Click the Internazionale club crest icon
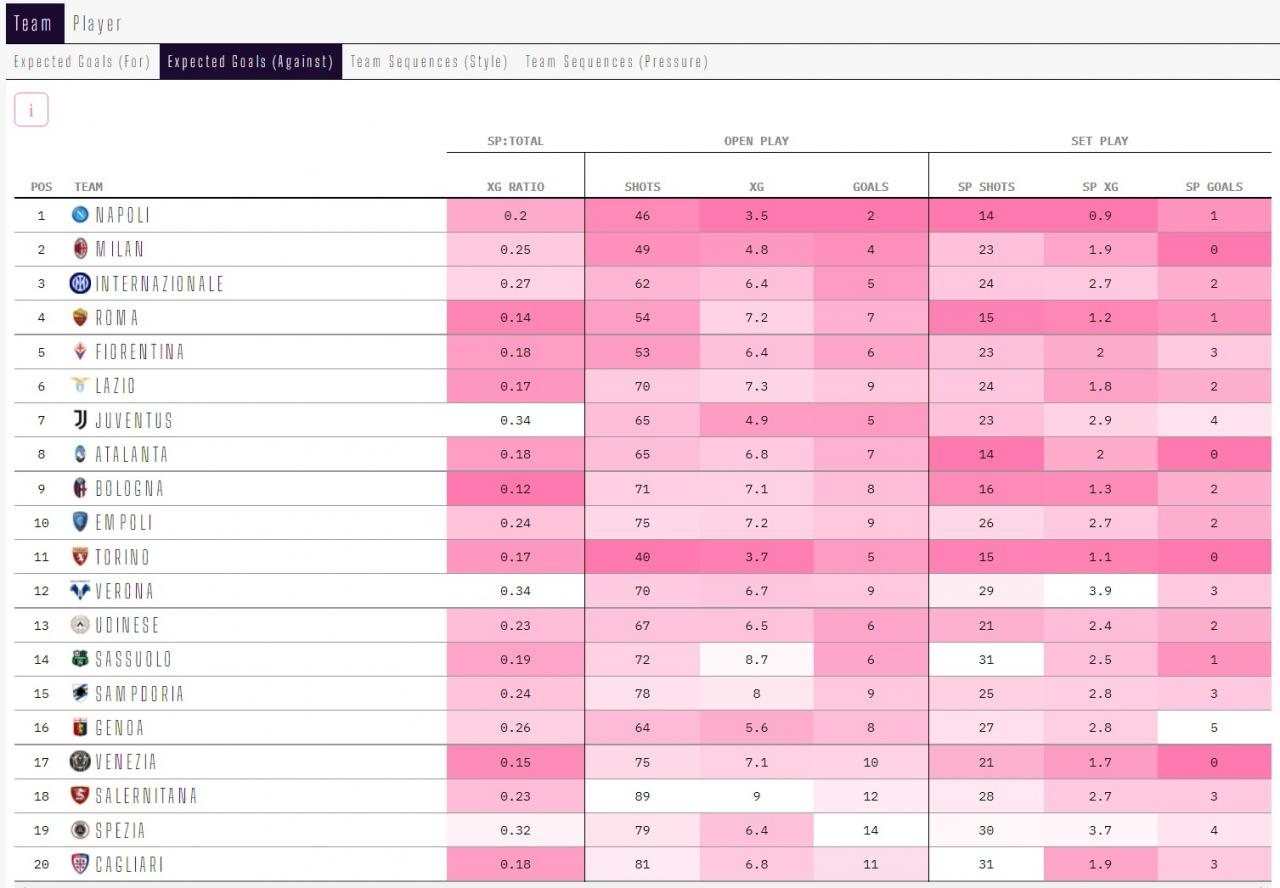 (80, 283)
